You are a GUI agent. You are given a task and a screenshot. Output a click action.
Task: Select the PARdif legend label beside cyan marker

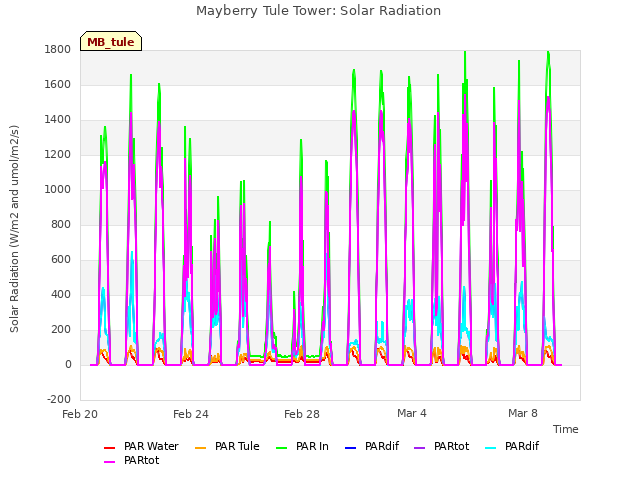click(x=522, y=447)
